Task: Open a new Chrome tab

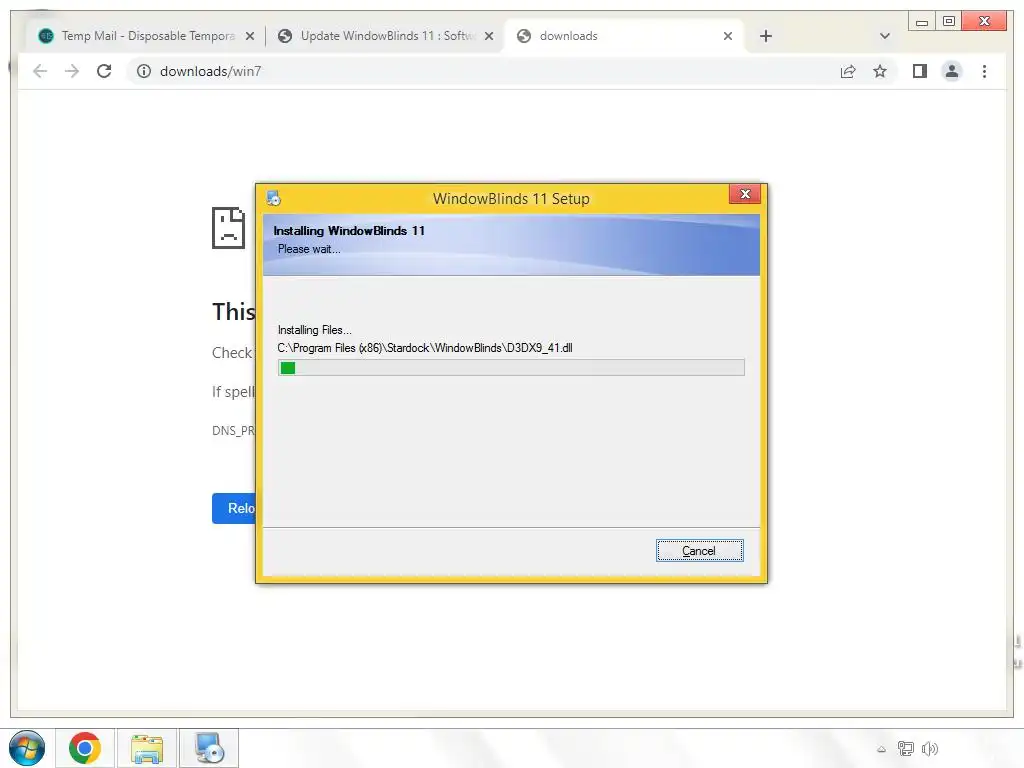Action: [766, 36]
